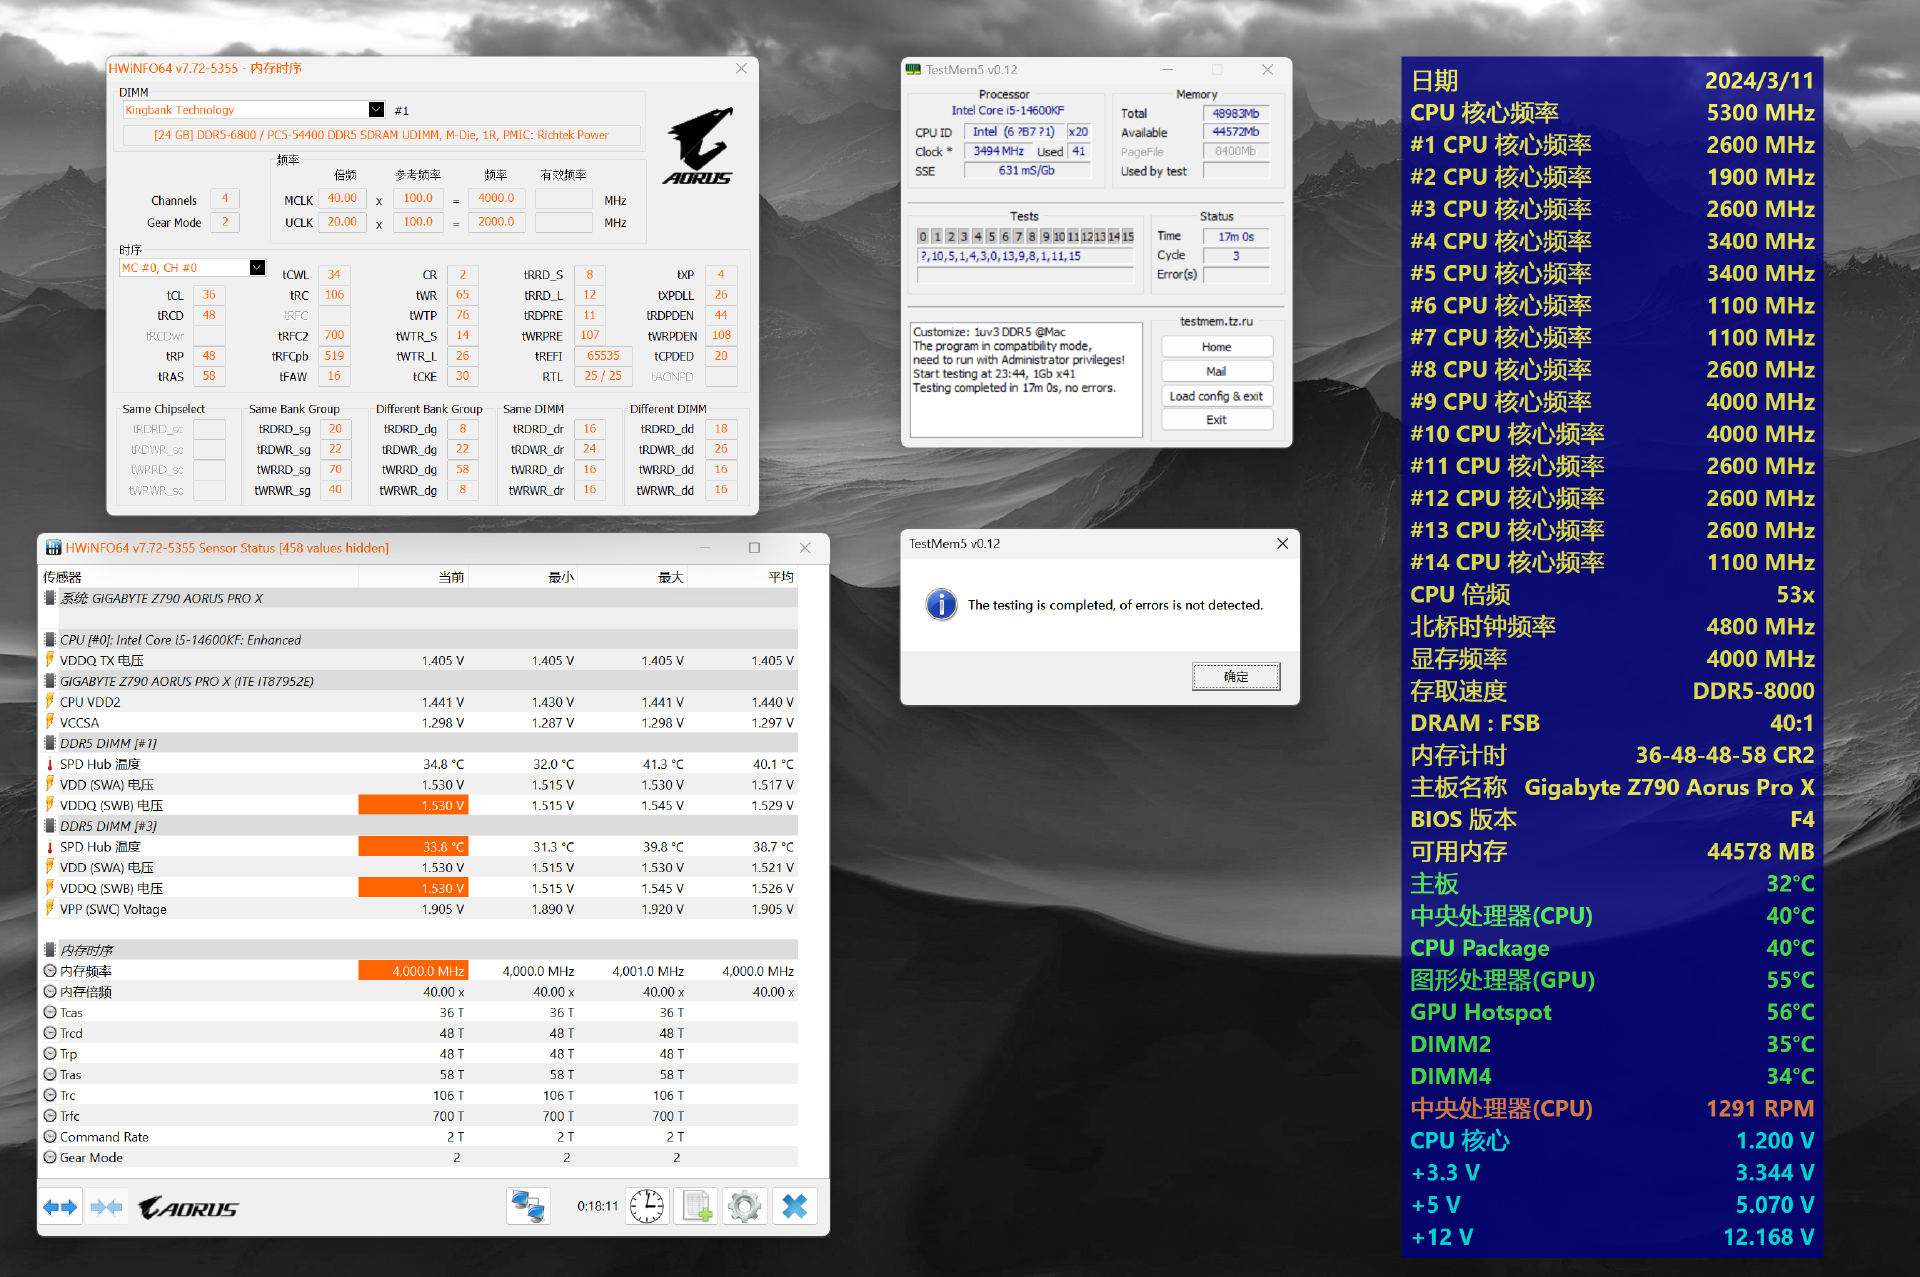Click the collapse columns arrows icon
This screenshot has height=1277, width=1920.
(106, 1207)
